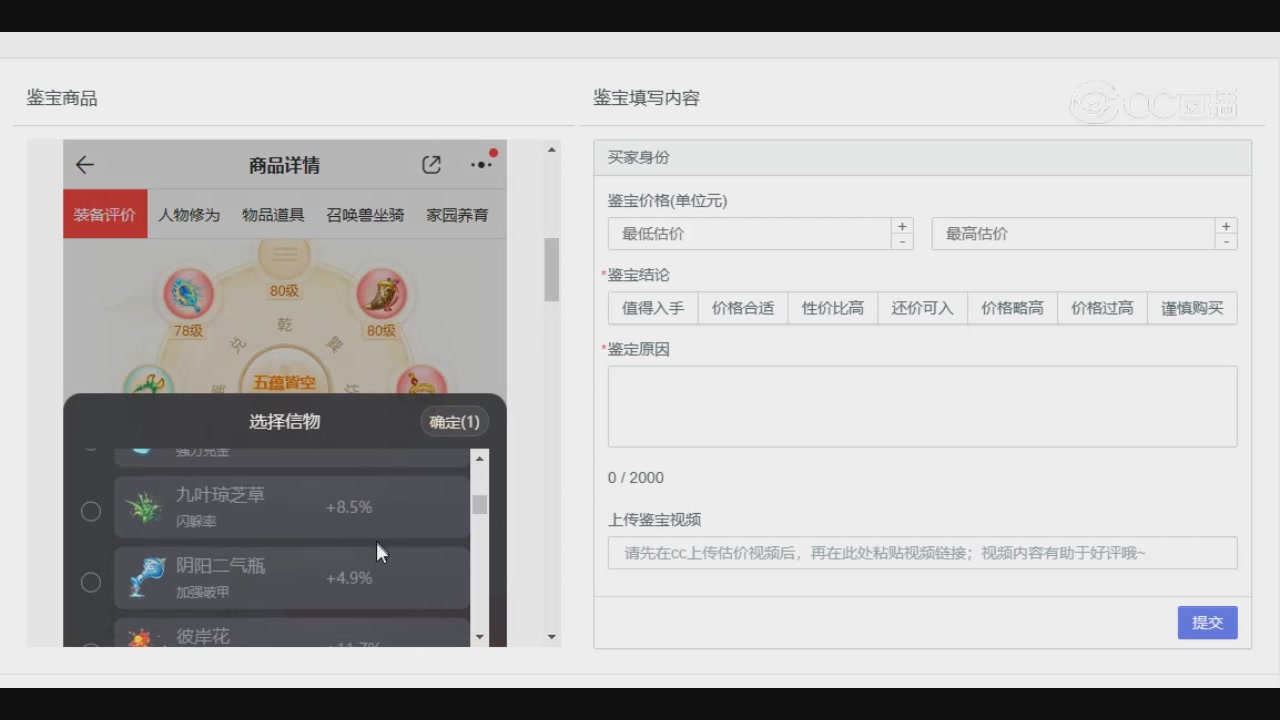Click the 彼岸花 item name

point(203,636)
